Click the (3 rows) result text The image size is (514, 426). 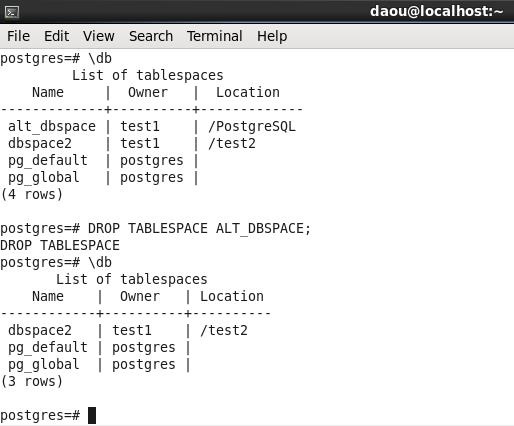32,381
